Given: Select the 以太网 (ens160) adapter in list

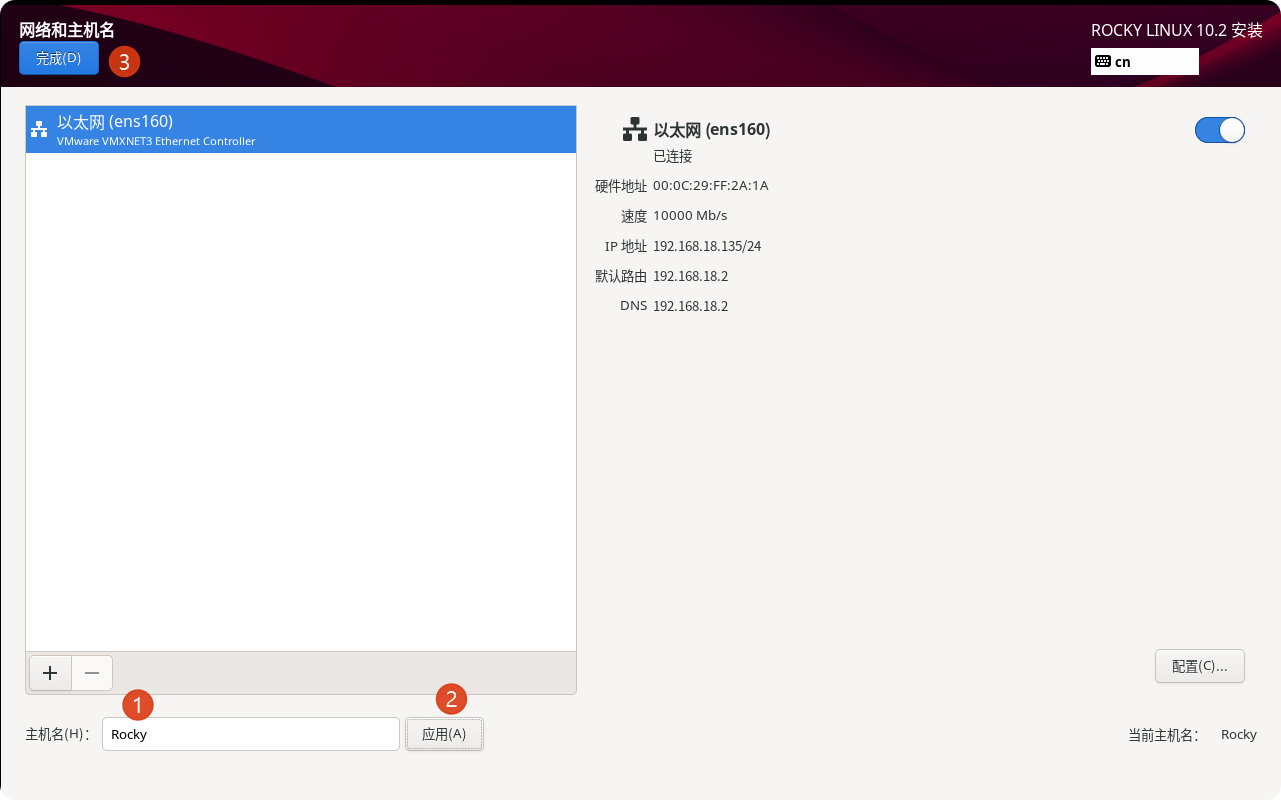Looking at the screenshot, I should [x=301, y=129].
